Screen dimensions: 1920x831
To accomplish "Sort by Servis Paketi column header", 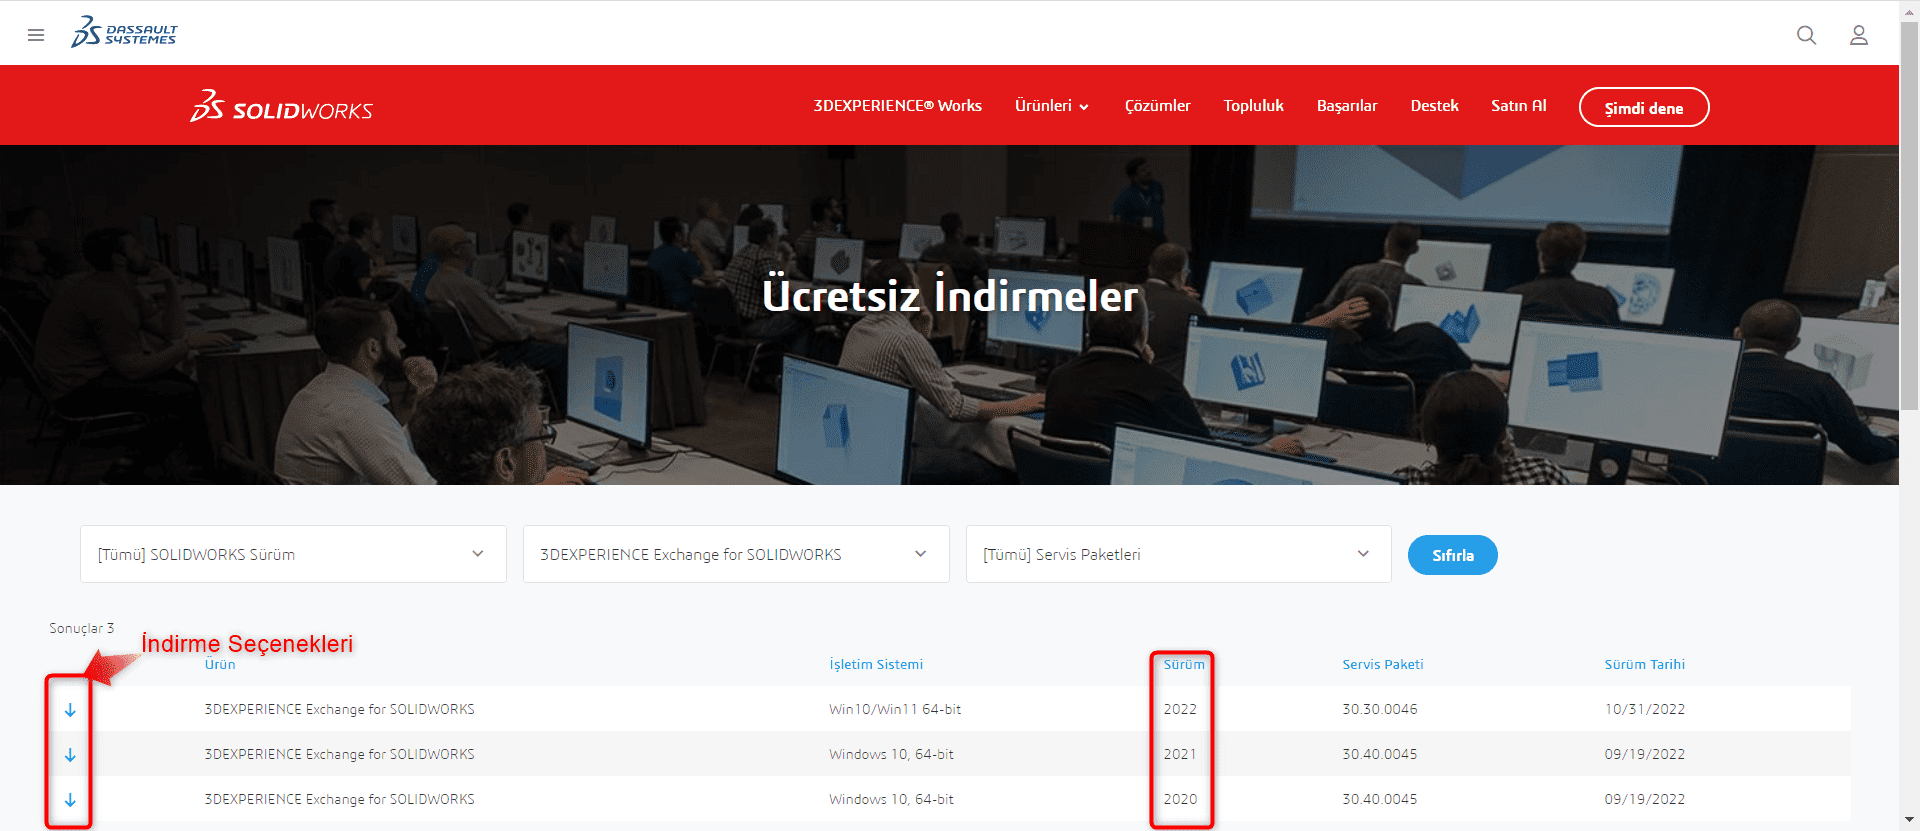I will click(x=1383, y=665).
